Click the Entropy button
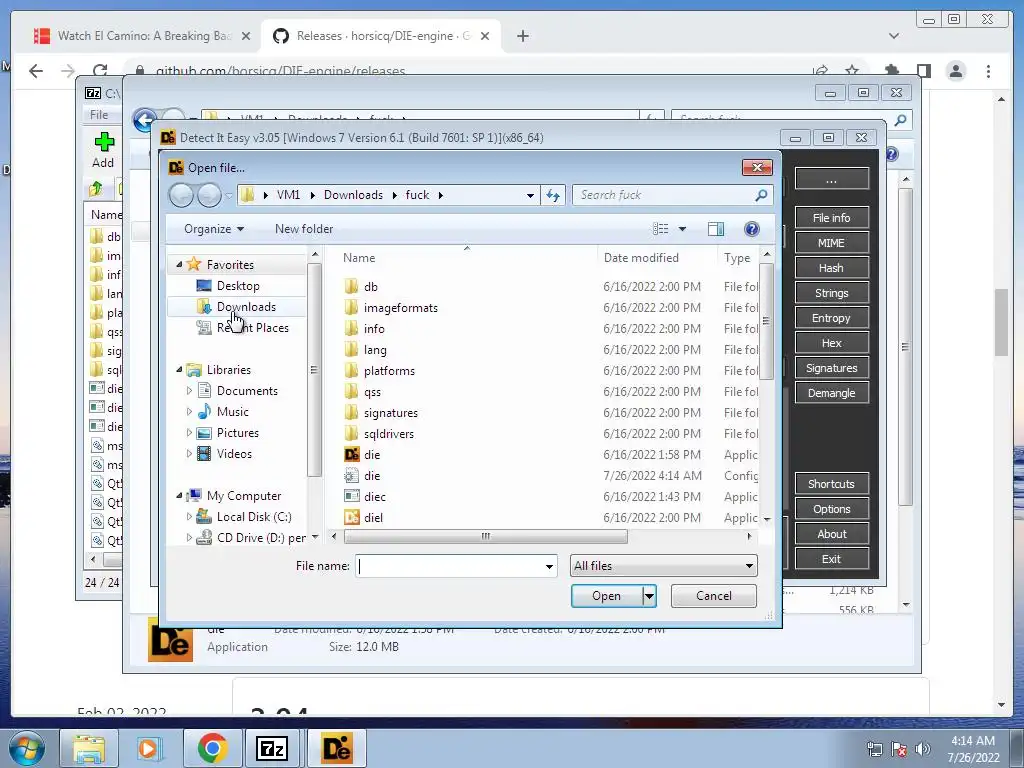1024x768 pixels. click(831, 318)
